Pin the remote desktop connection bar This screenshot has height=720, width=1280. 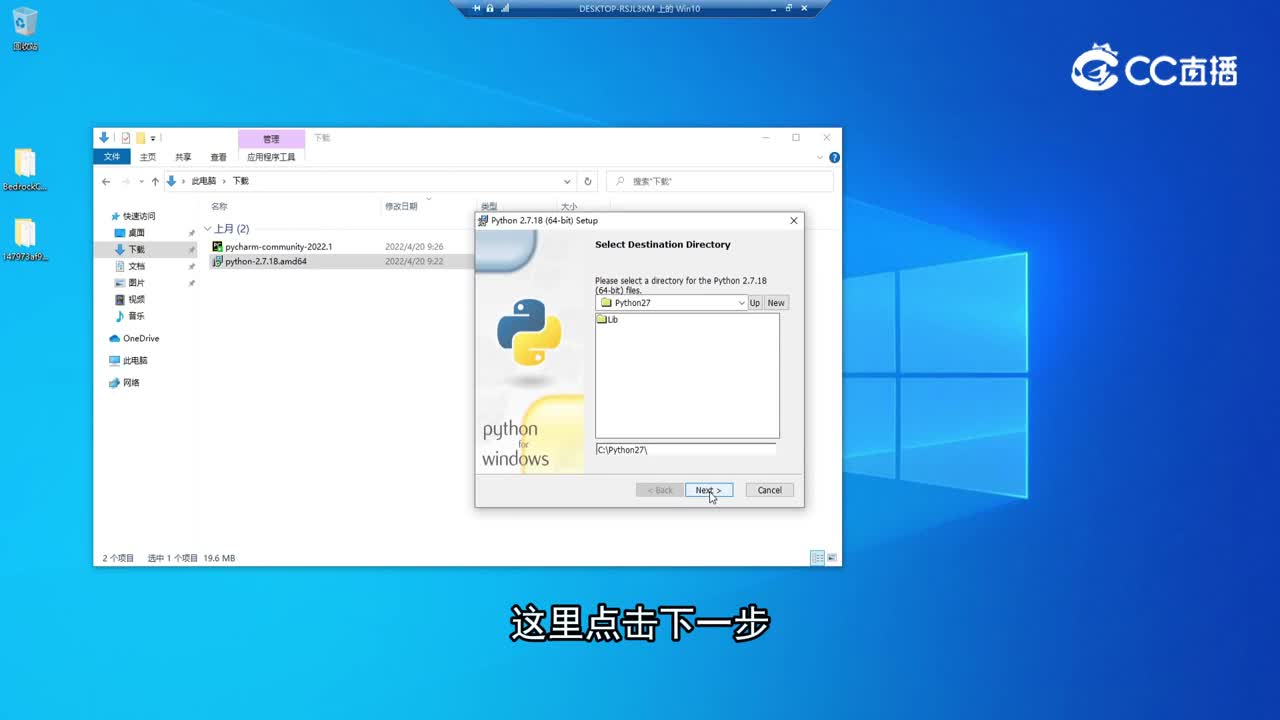(x=477, y=8)
